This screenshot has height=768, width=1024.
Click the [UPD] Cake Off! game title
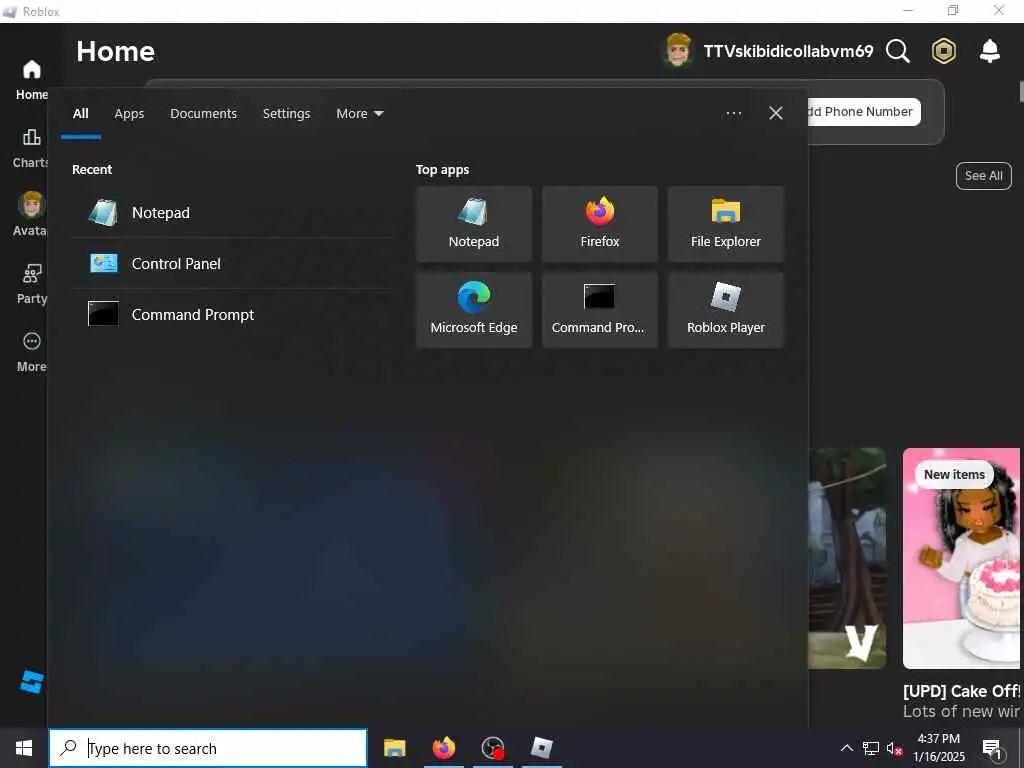pos(961,691)
